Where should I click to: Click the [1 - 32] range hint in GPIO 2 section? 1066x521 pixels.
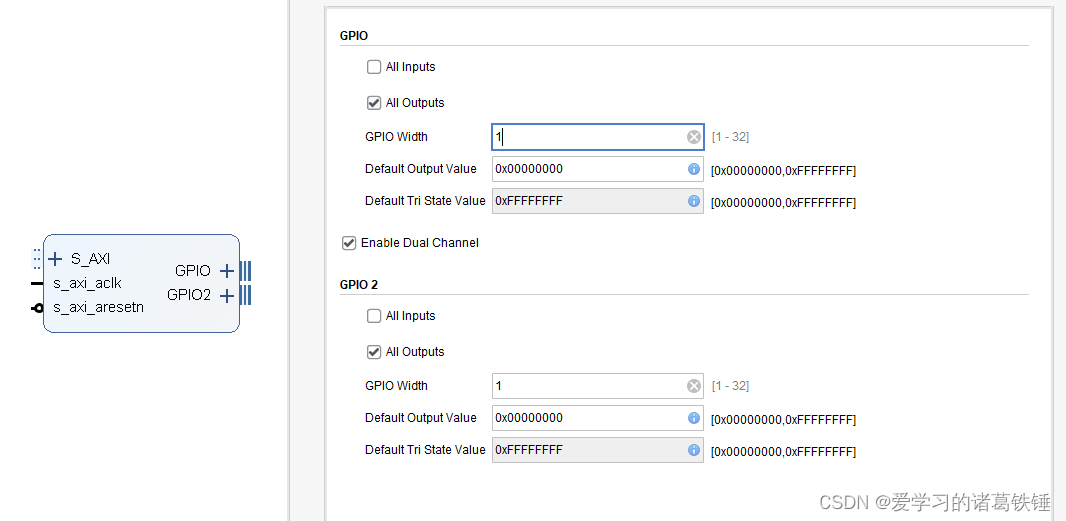coord(730,386)
